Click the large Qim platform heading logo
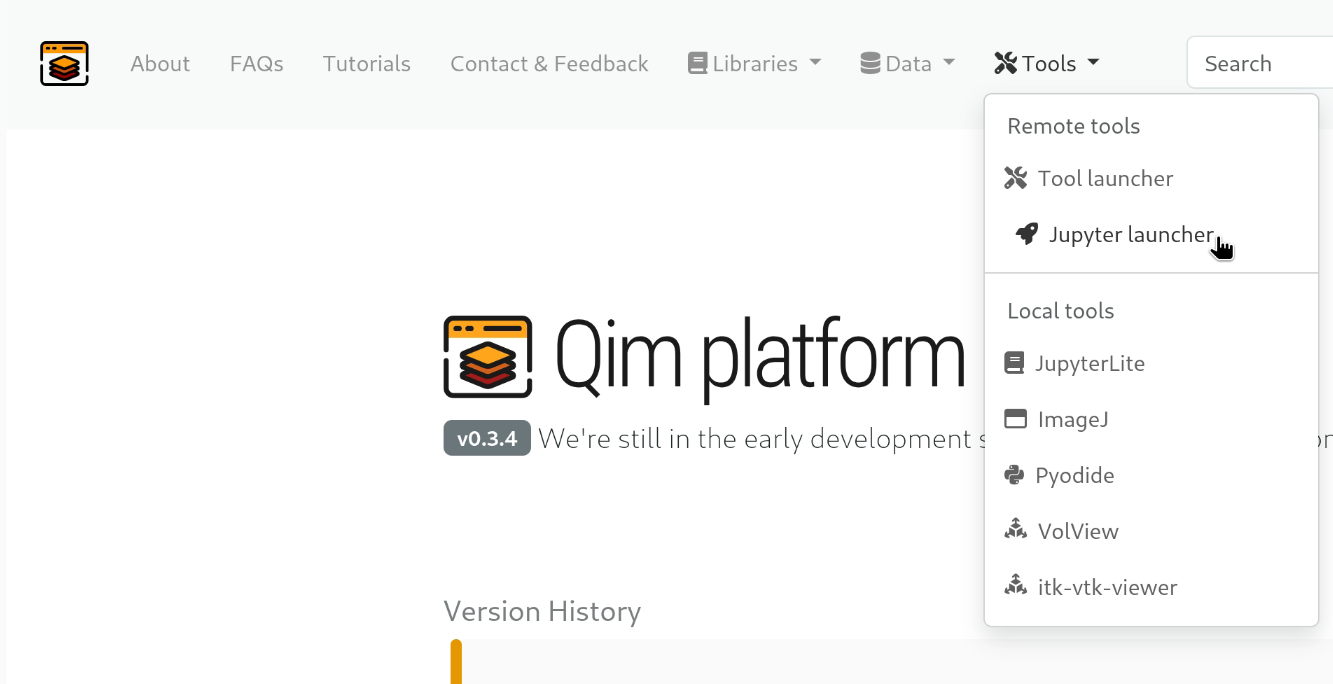1333x684 pixels. [x=488, y=357]
